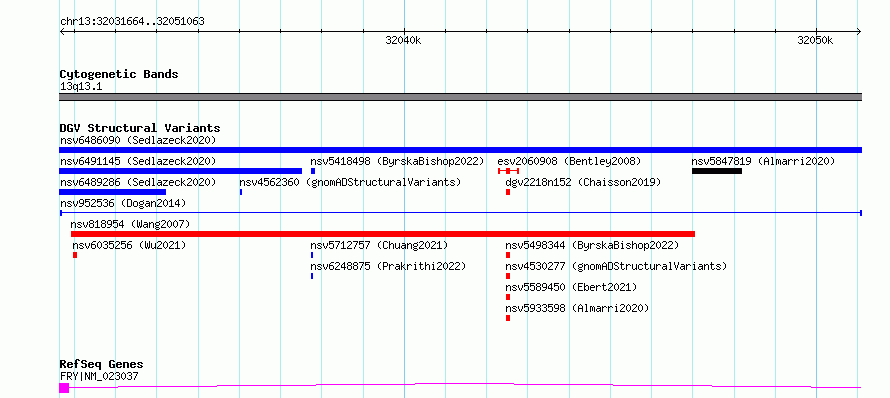Open nsv6491145 (Sedlazeck2020) label

tap(138, 161)
